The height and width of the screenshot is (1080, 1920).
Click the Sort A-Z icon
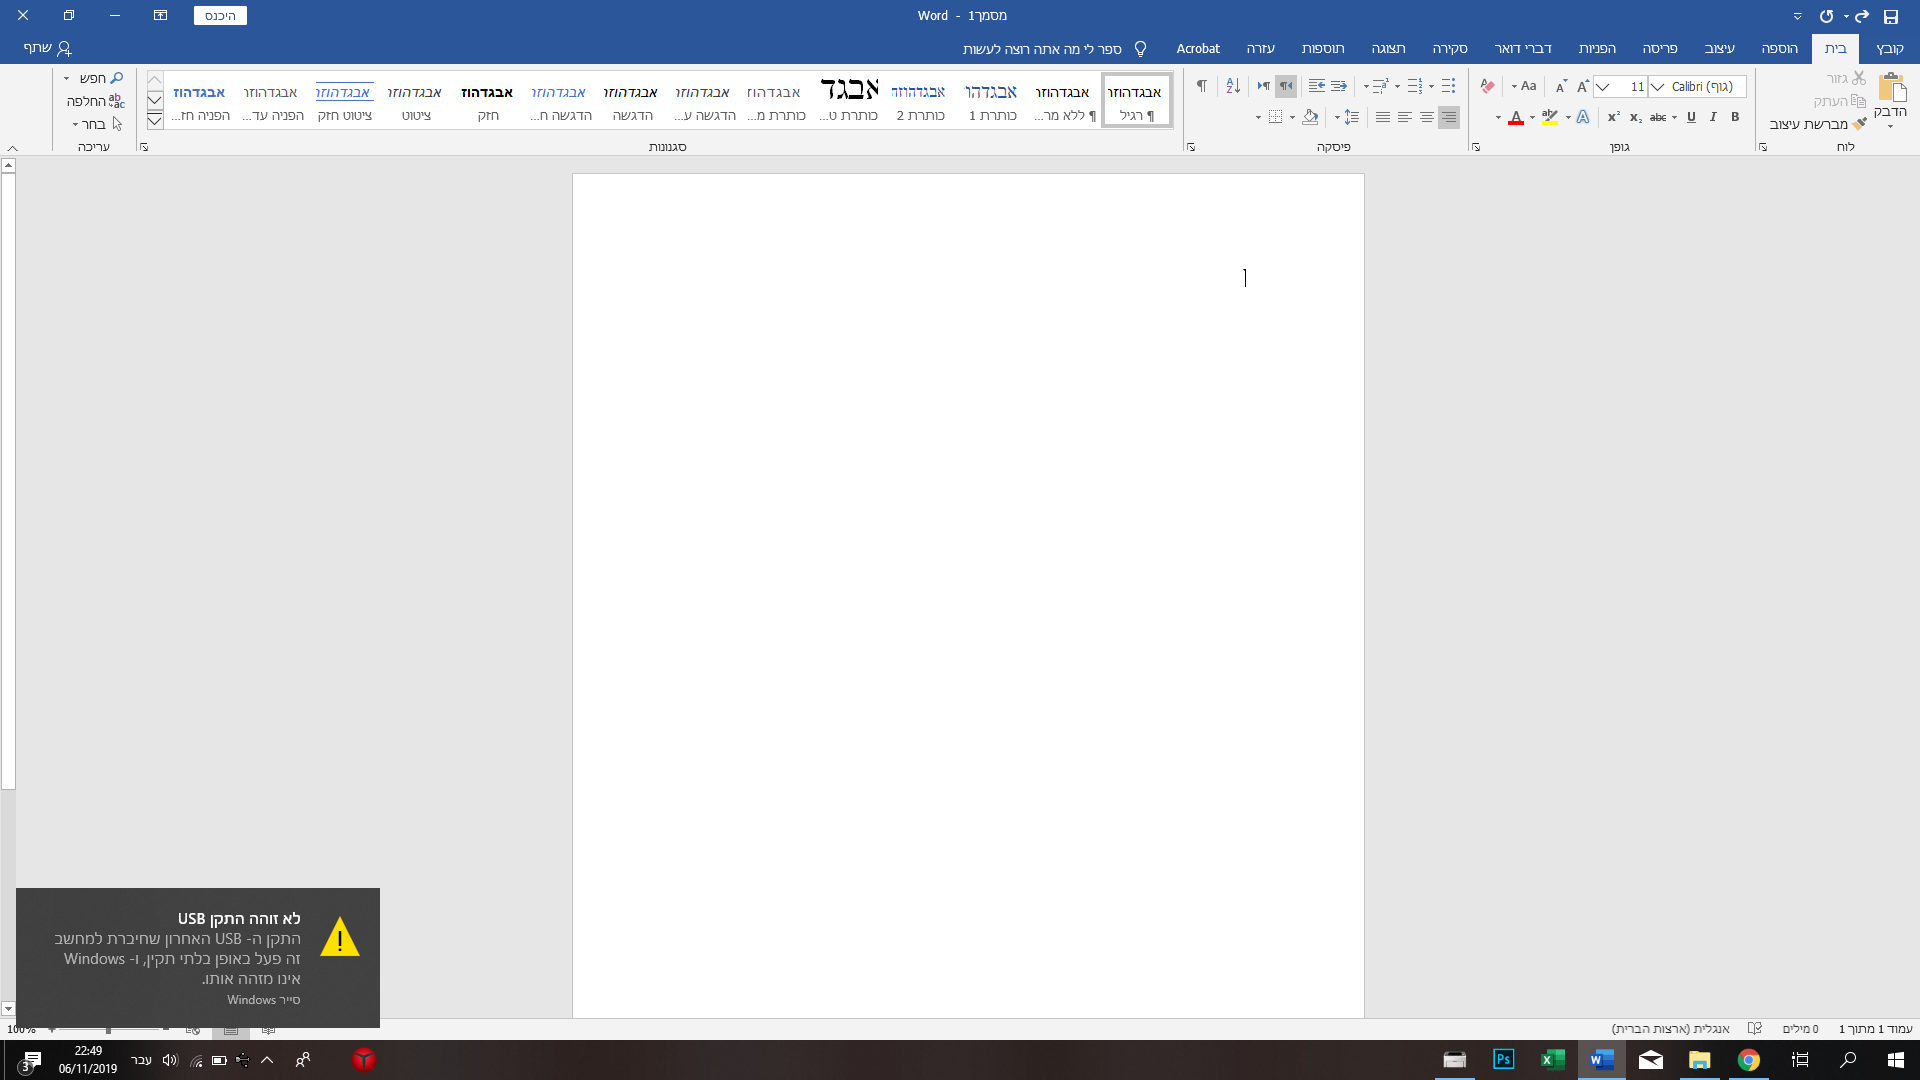point(1233,87)
